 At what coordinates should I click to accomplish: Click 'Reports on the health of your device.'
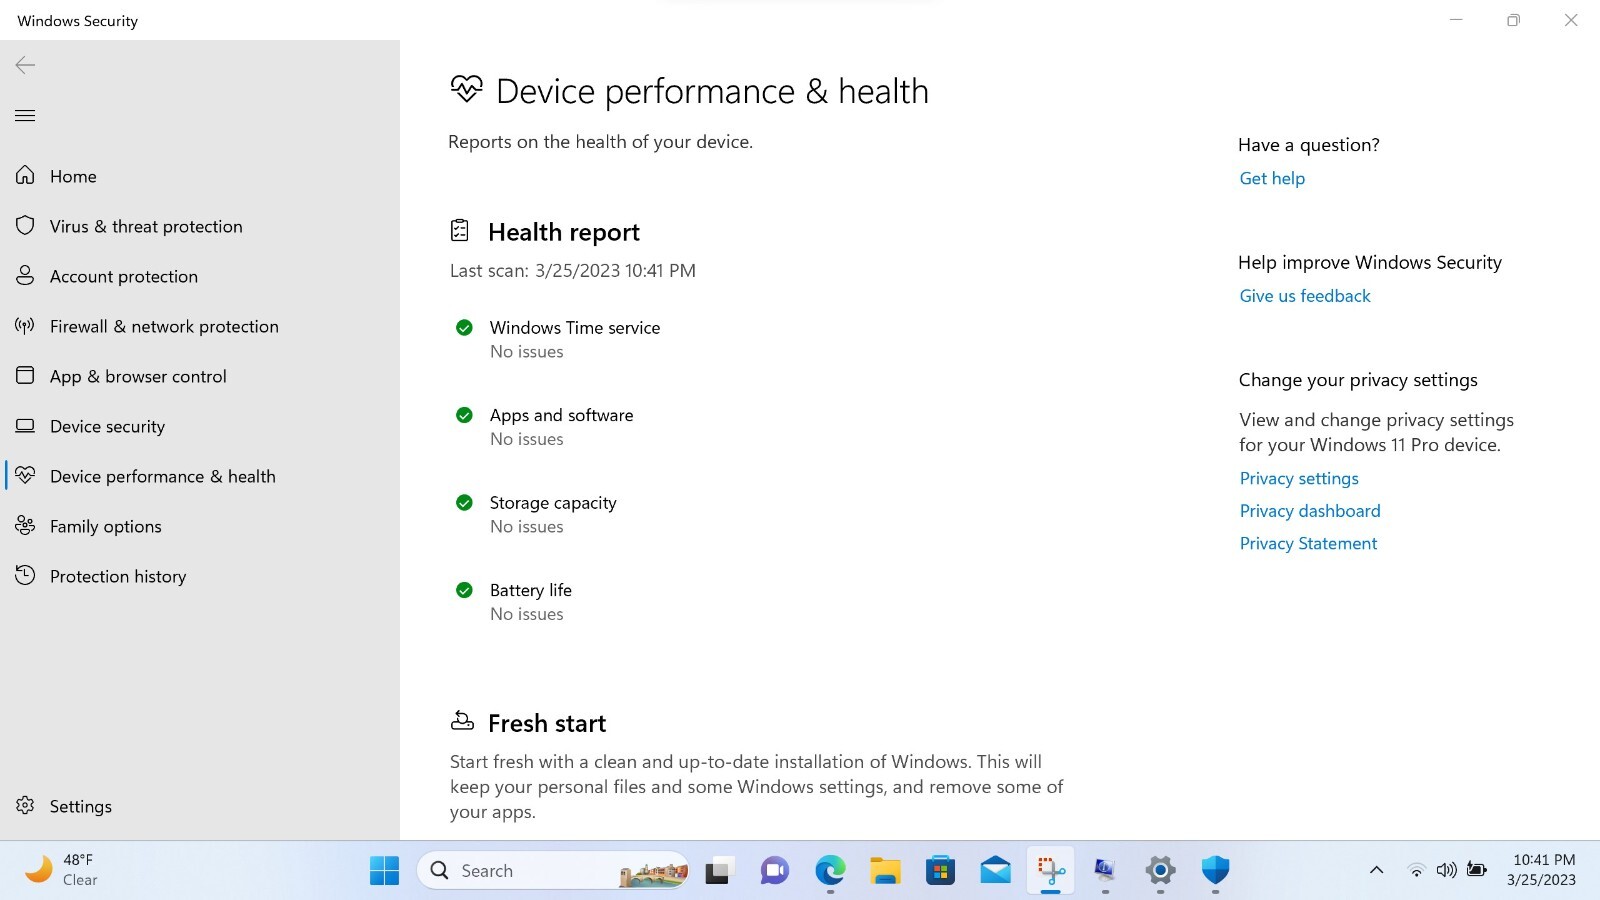pyautogui.click(x=600, y=142)
